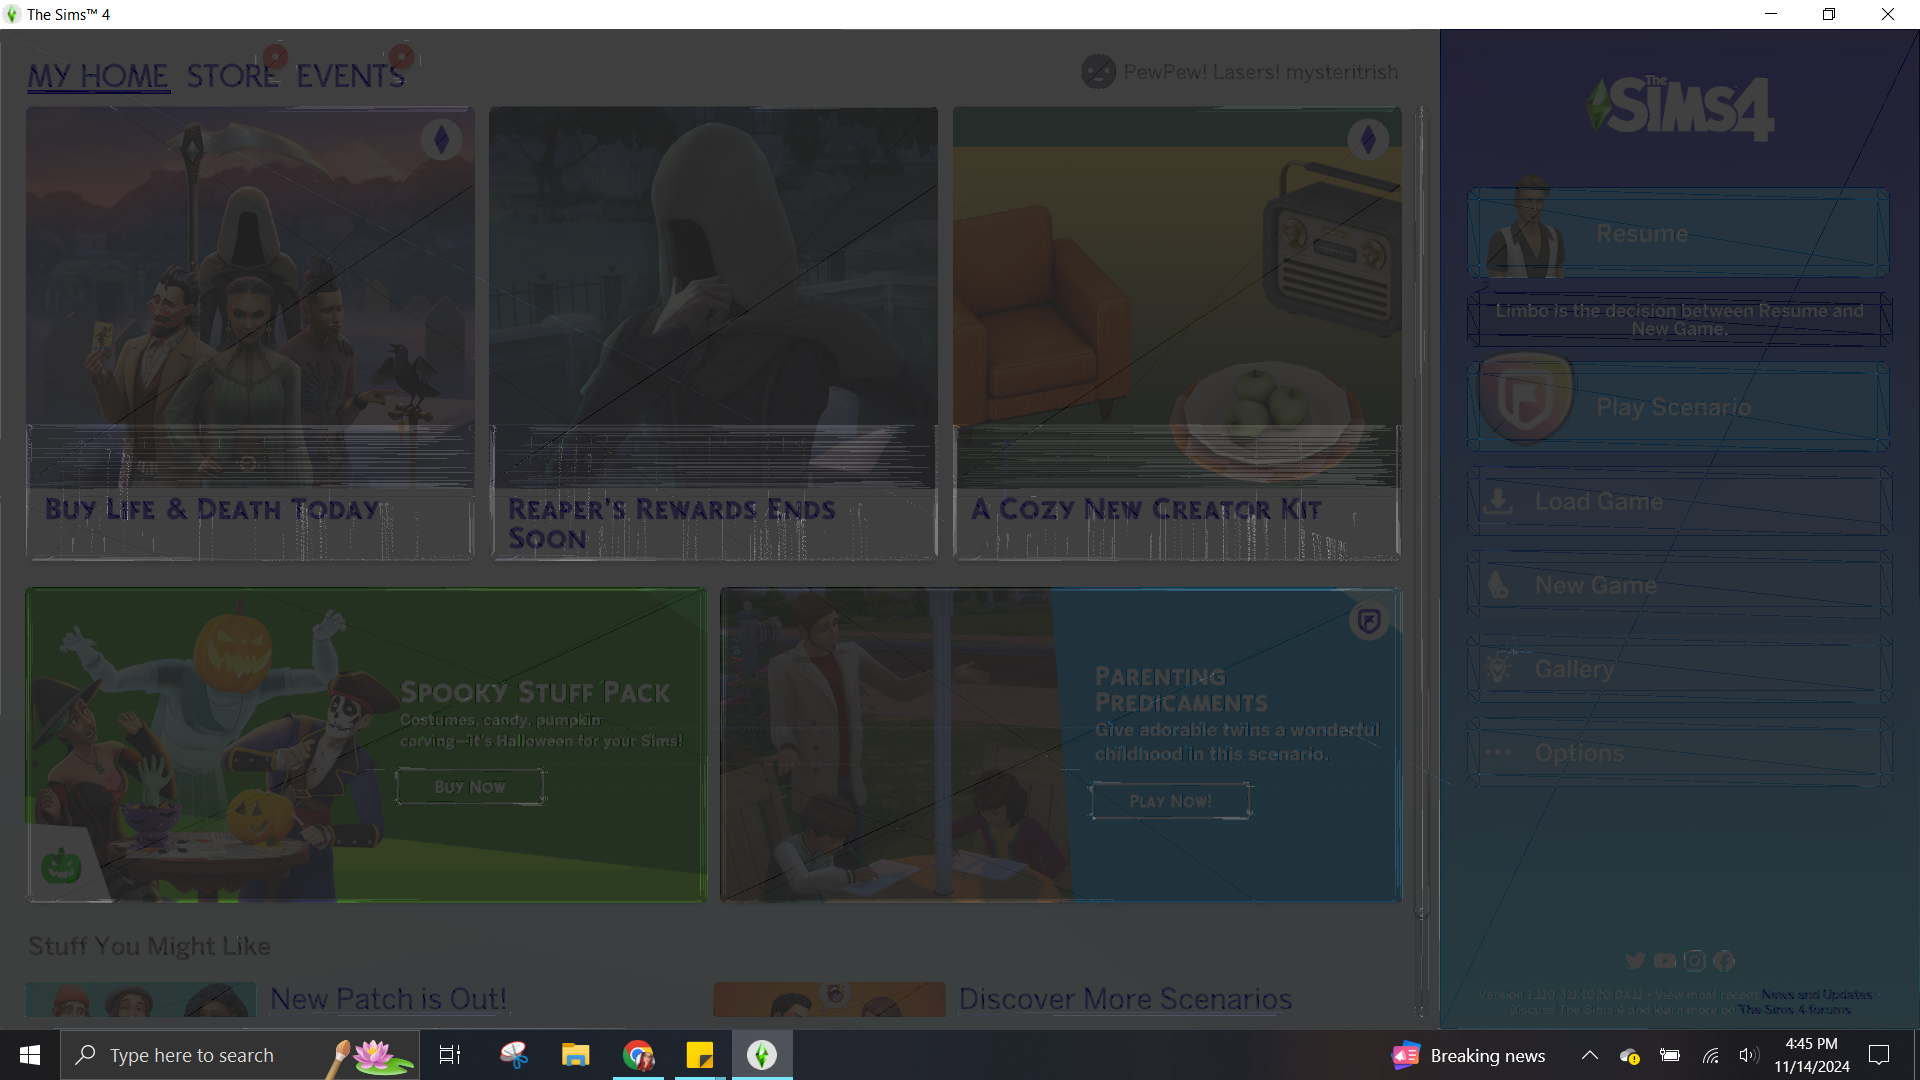This screenshot has height=1080, width=1920.
Task: Open Discover More Scenarios link
Action: pyautogui.click(x=1125, y=999)
